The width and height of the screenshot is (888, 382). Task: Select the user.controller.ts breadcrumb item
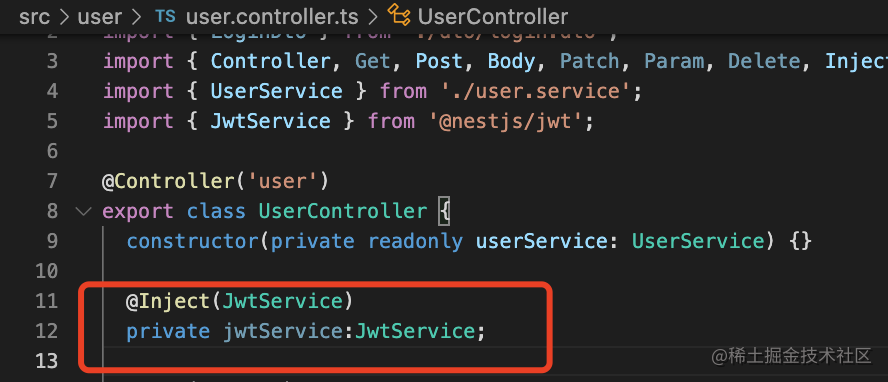point(272,17)
